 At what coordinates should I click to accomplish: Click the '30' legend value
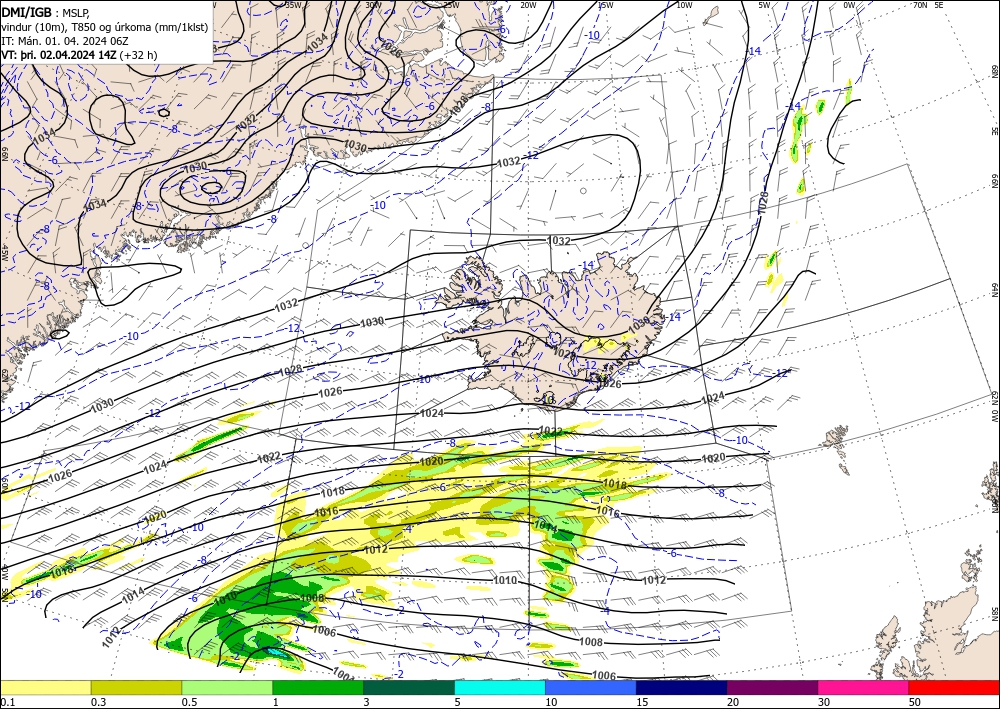824,702
